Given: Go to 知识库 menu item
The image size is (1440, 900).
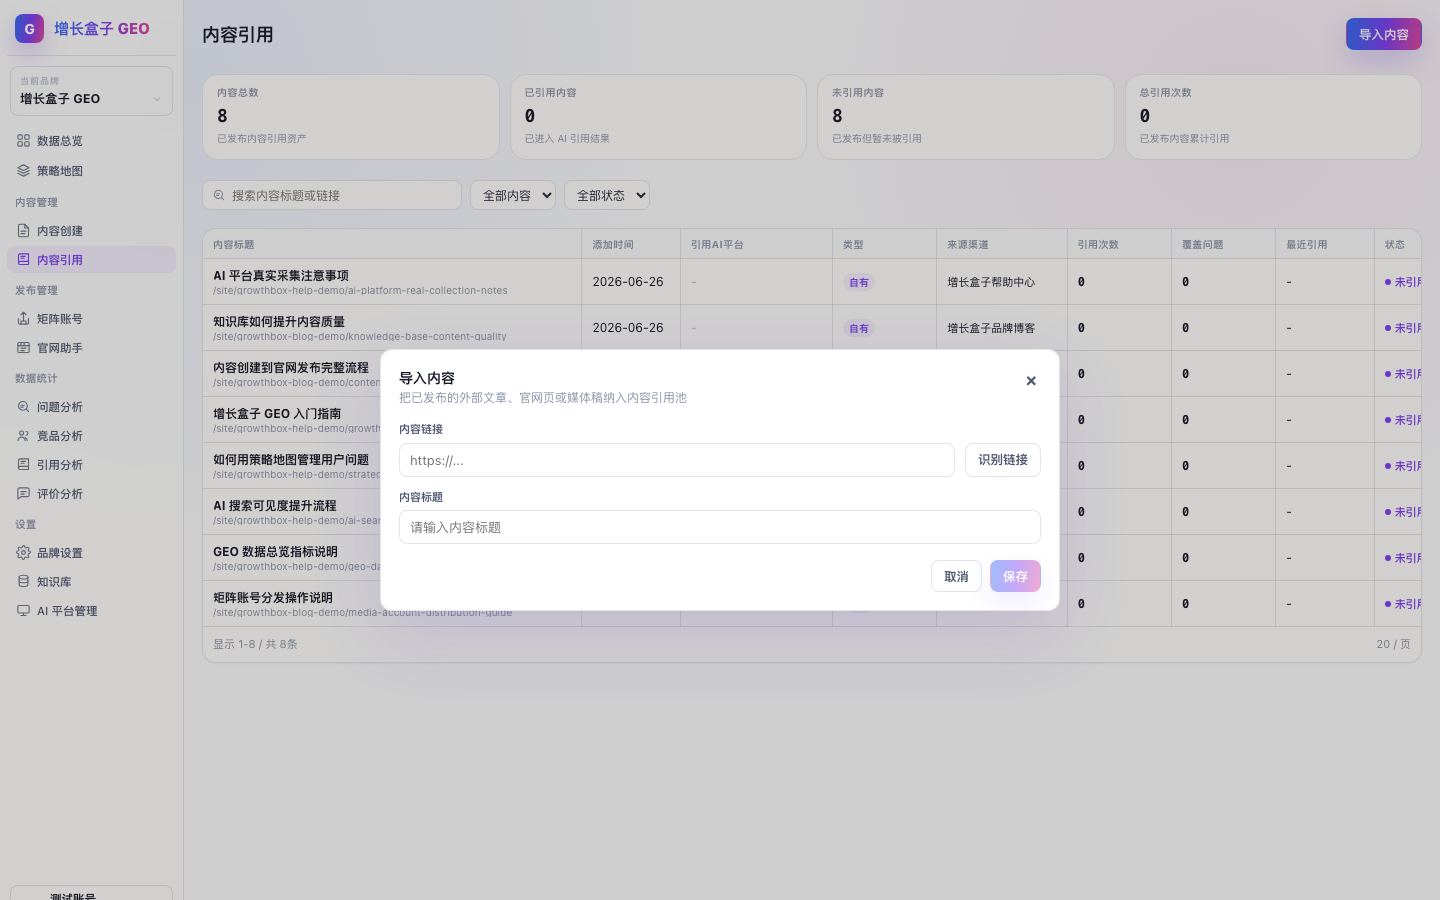Looking at the screenshot, I should click(91, 582).
